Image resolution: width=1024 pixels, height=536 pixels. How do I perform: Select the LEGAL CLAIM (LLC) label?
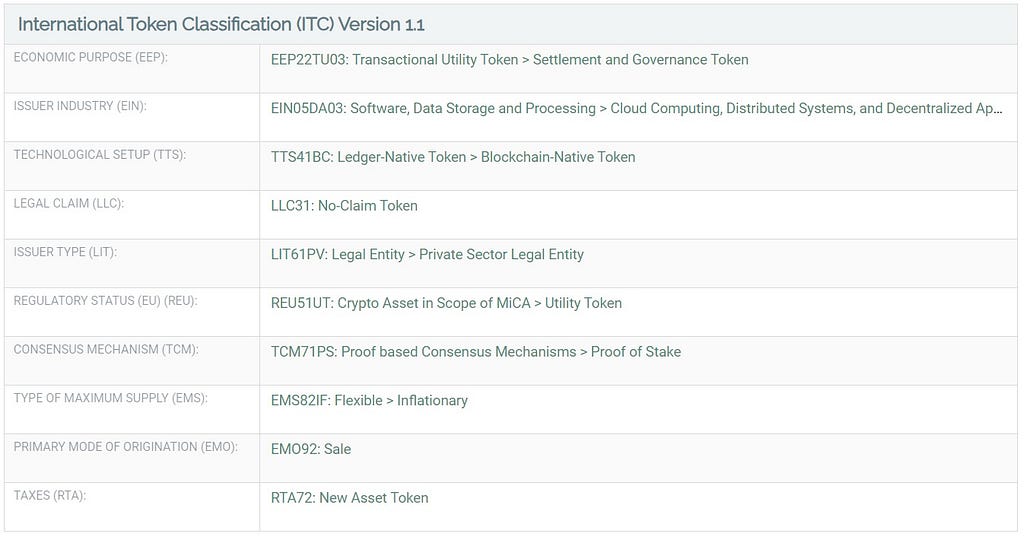pyautogui.click(x=69, y=203)
